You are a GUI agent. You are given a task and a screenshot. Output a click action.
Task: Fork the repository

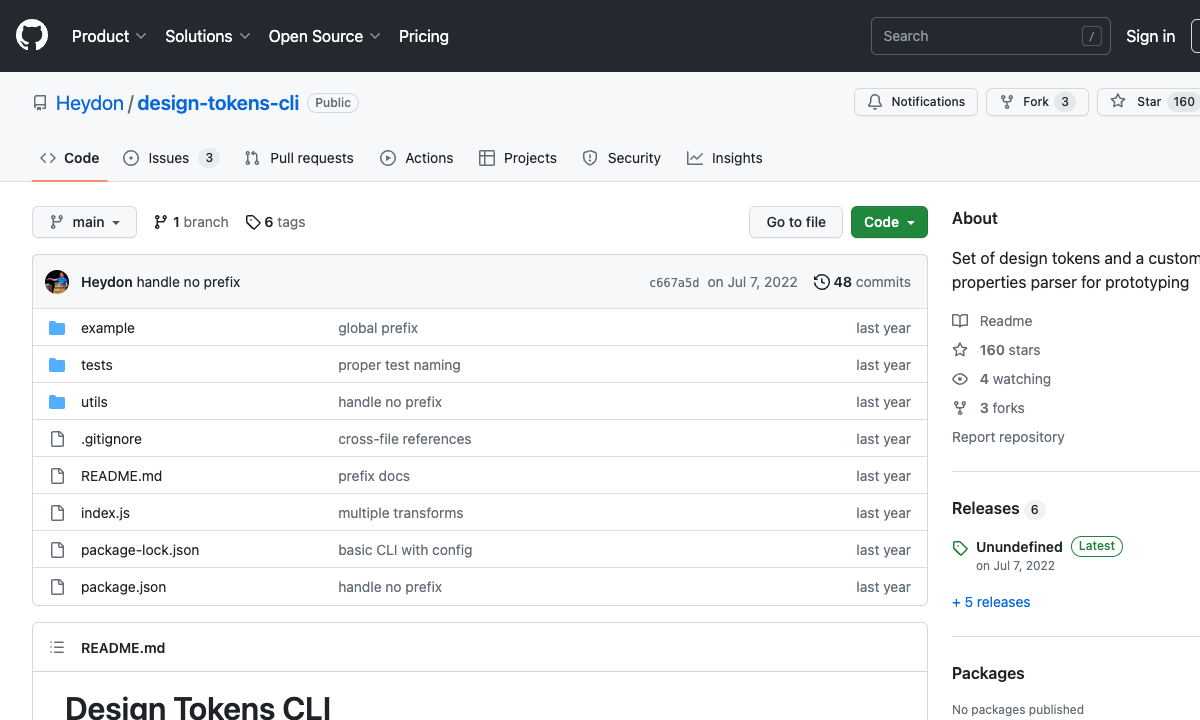point(1037,101)
